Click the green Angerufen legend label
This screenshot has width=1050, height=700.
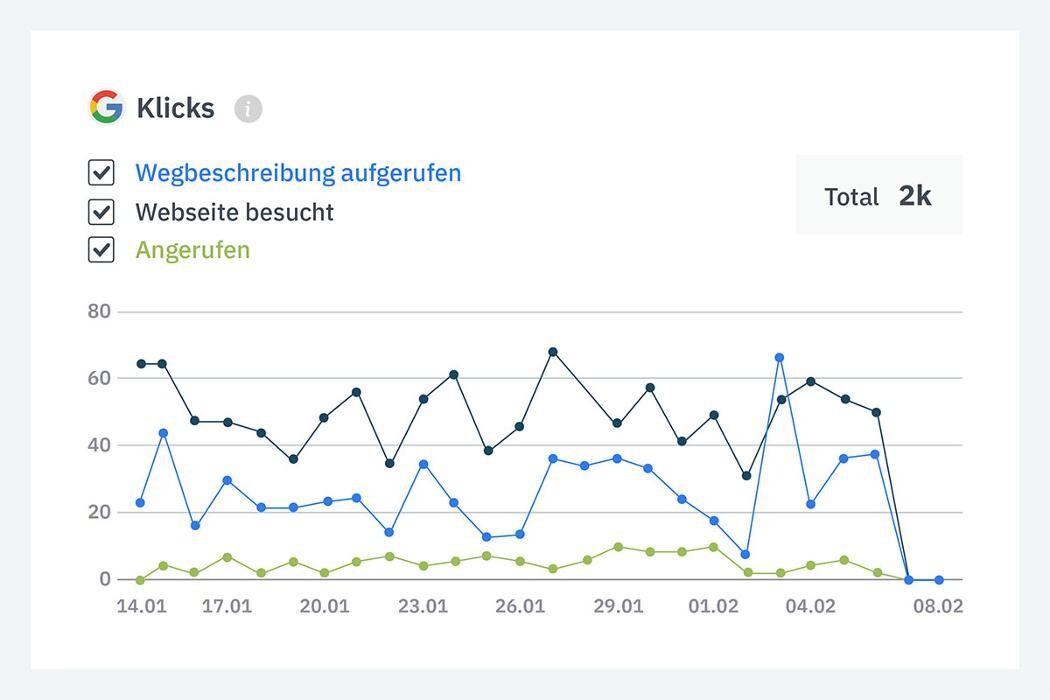(192, 250)
